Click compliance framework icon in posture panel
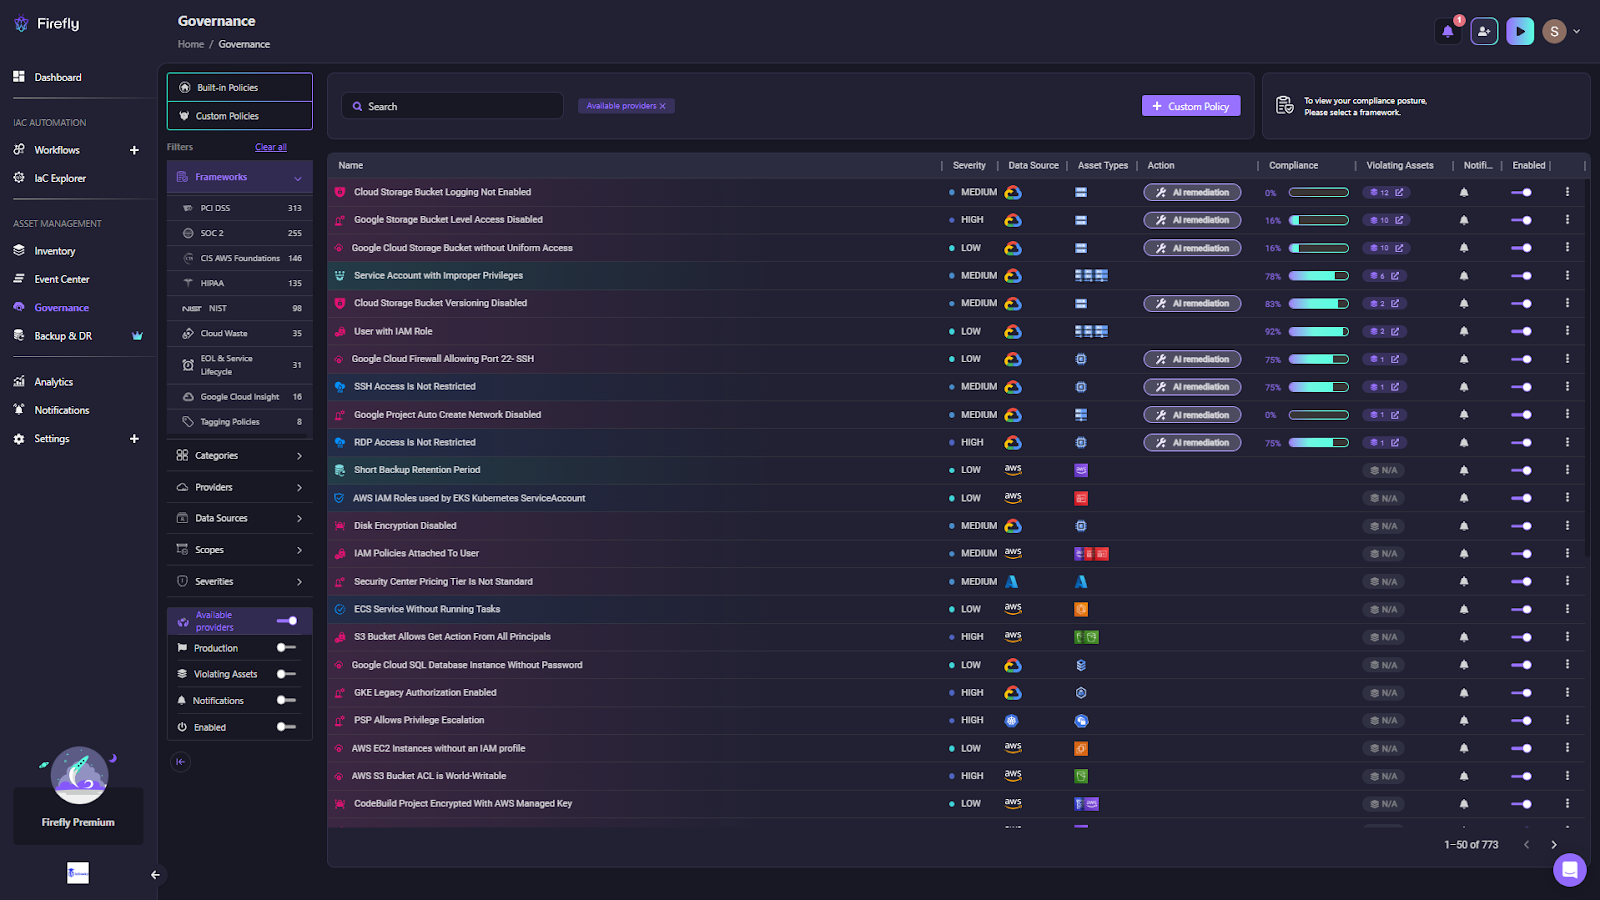The width and height of the screenshot is (1600, 900). [1285, 105]
